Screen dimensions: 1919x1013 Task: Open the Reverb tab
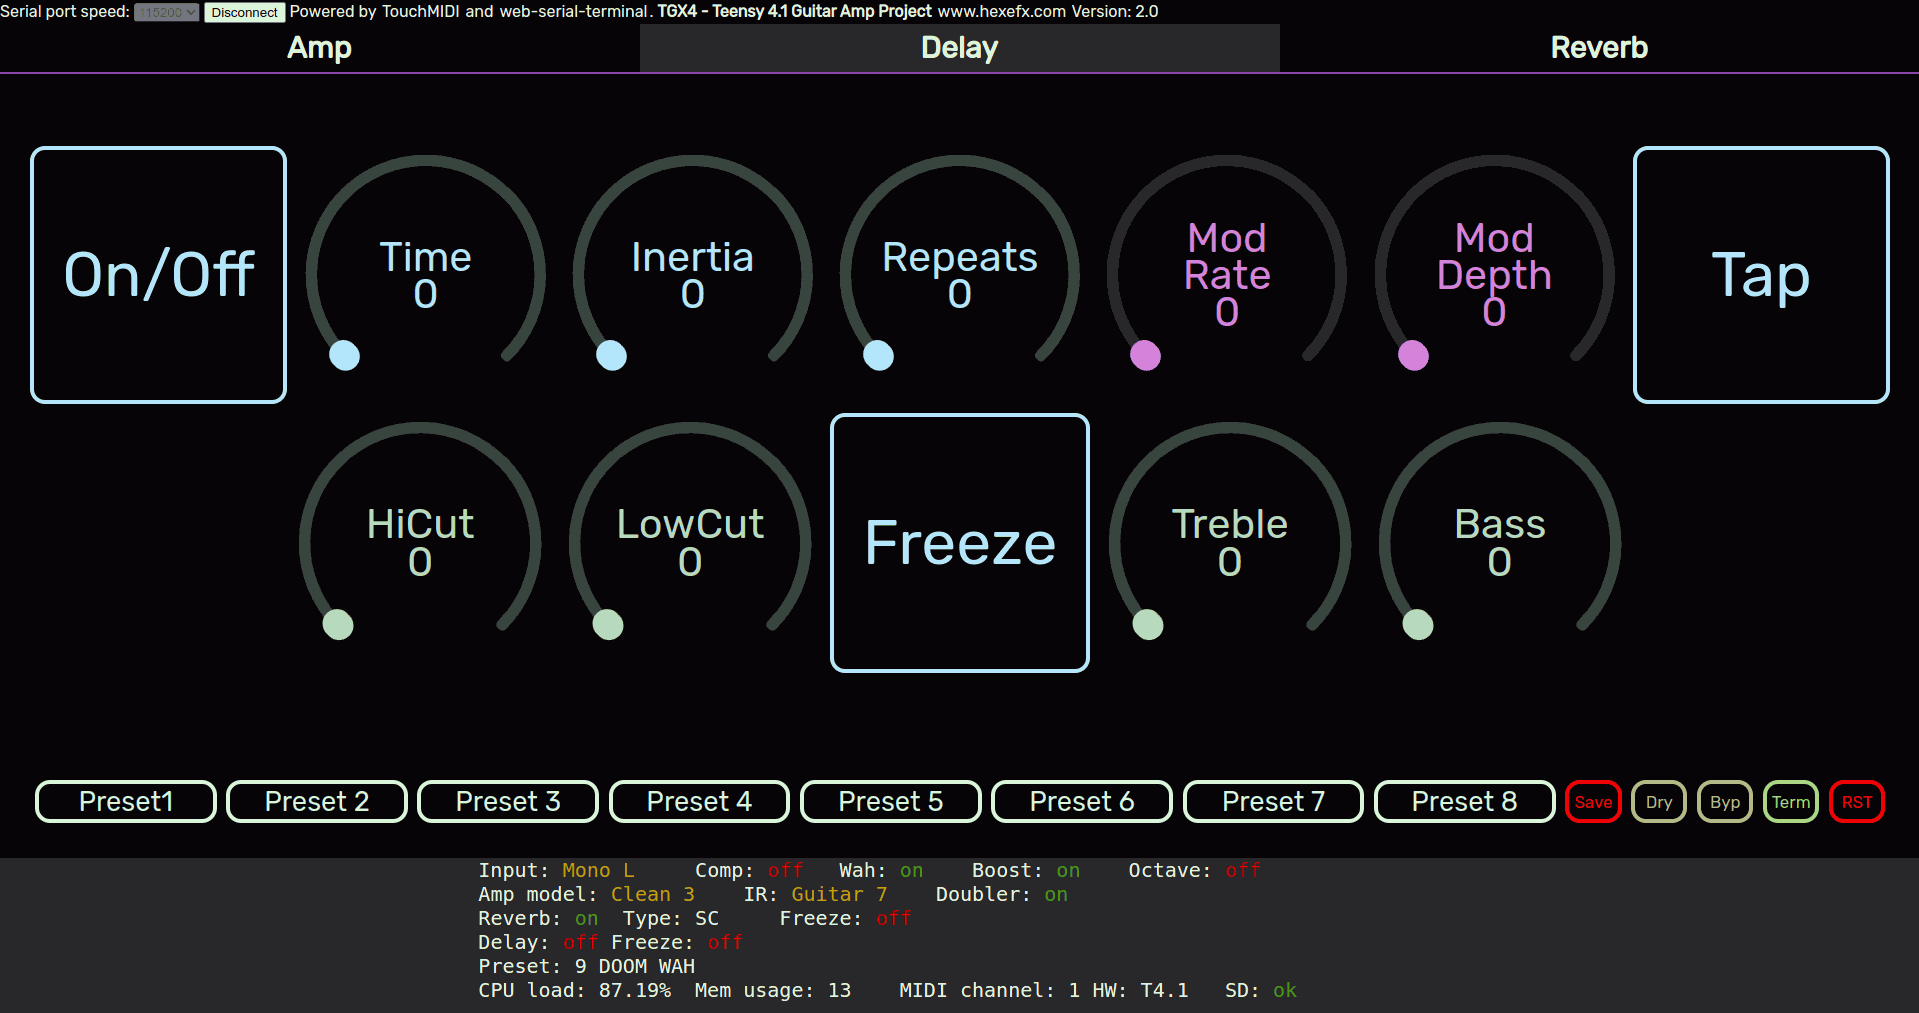point(1599,48)
